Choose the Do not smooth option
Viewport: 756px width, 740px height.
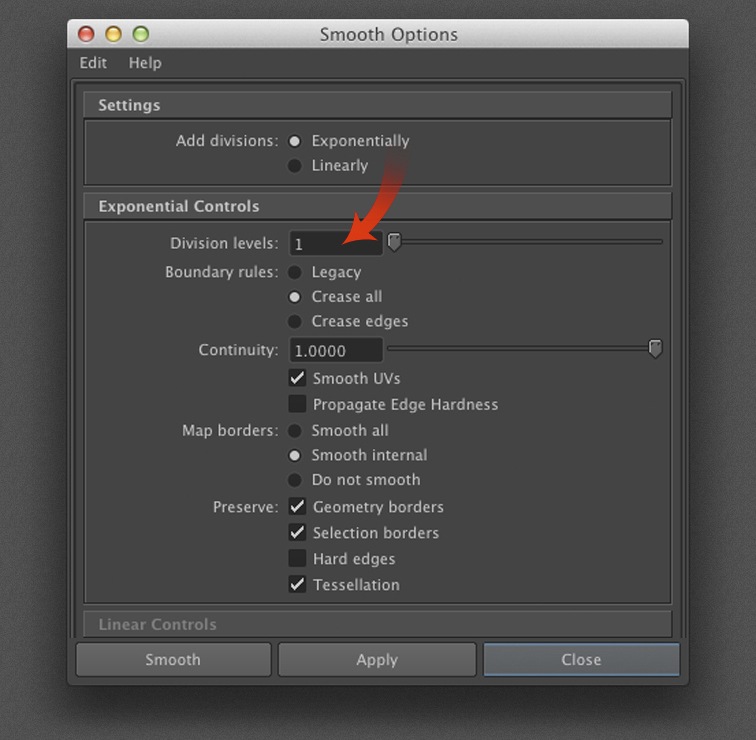tap(295, 480)
